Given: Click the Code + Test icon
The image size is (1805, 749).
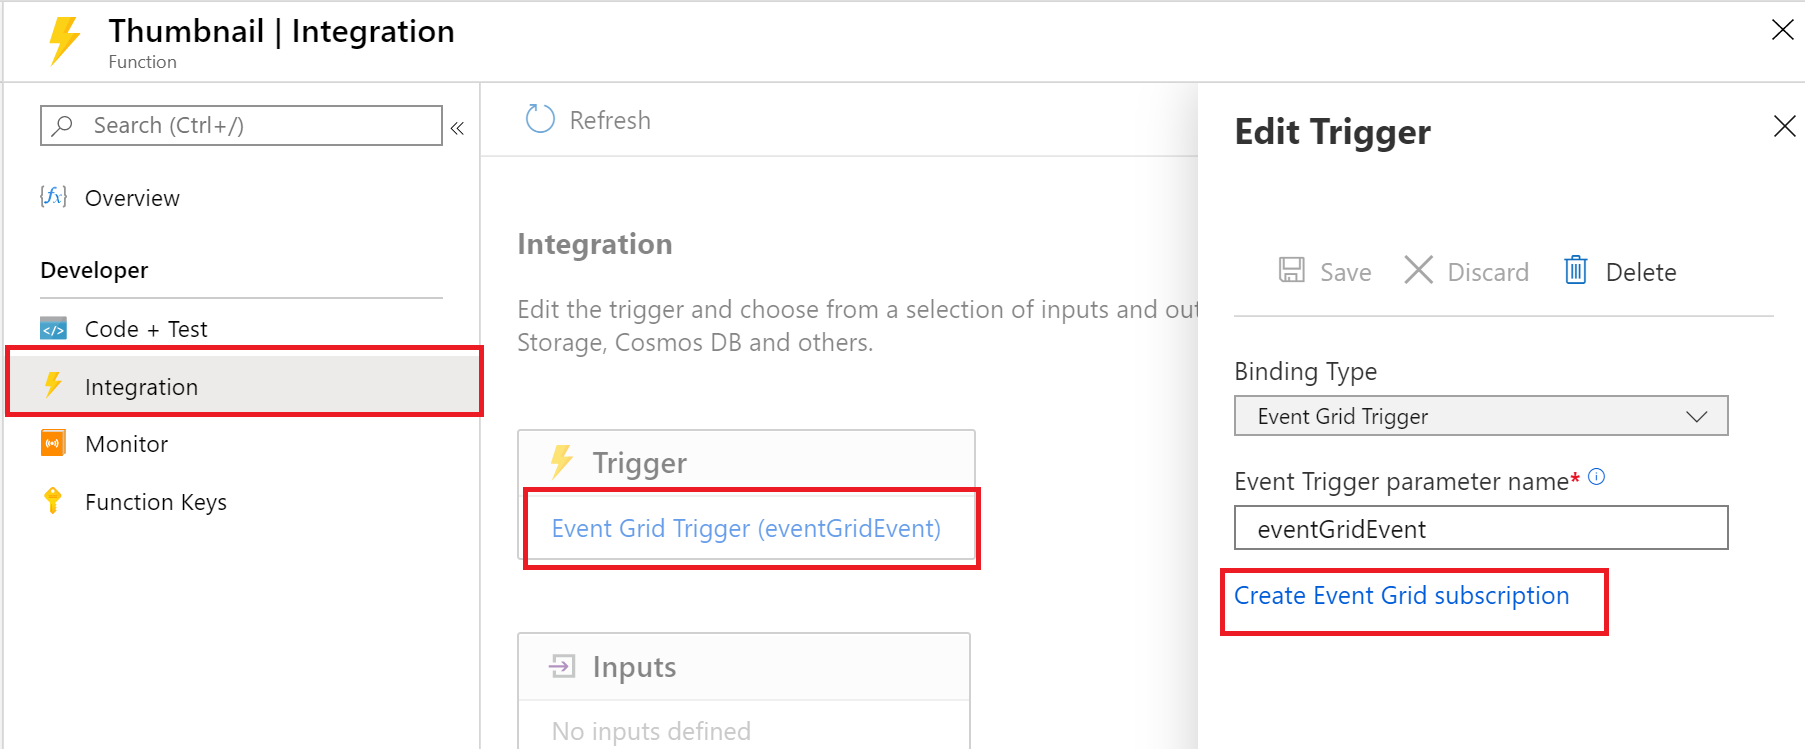Looking at the screenshot, I should [53, 329].
